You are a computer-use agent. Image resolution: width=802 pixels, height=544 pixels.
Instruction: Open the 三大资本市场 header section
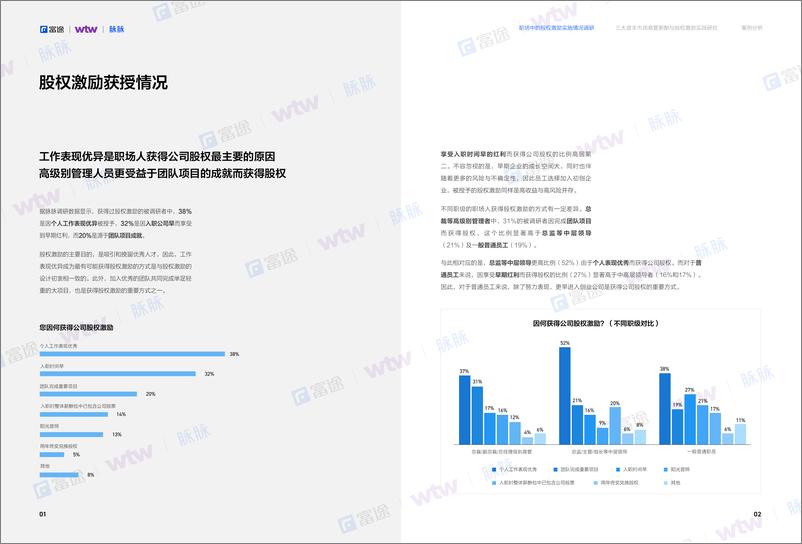click(666, 28)
